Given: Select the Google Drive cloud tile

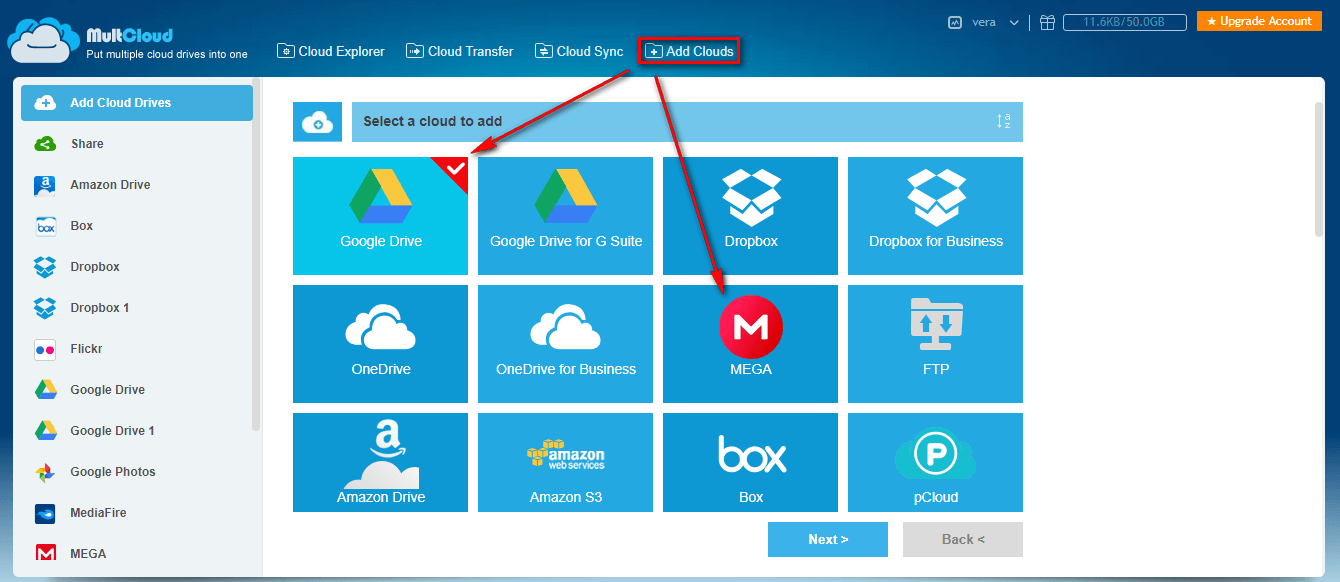Looking at the screenshot, I should tap(380, 216).
